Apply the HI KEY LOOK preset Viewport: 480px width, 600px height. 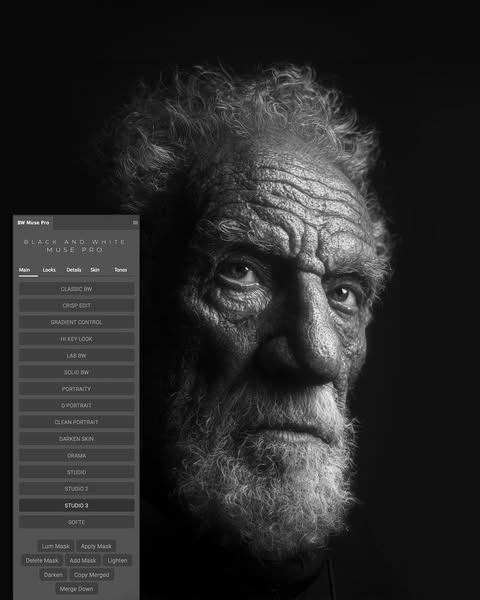tap(77, 339)
